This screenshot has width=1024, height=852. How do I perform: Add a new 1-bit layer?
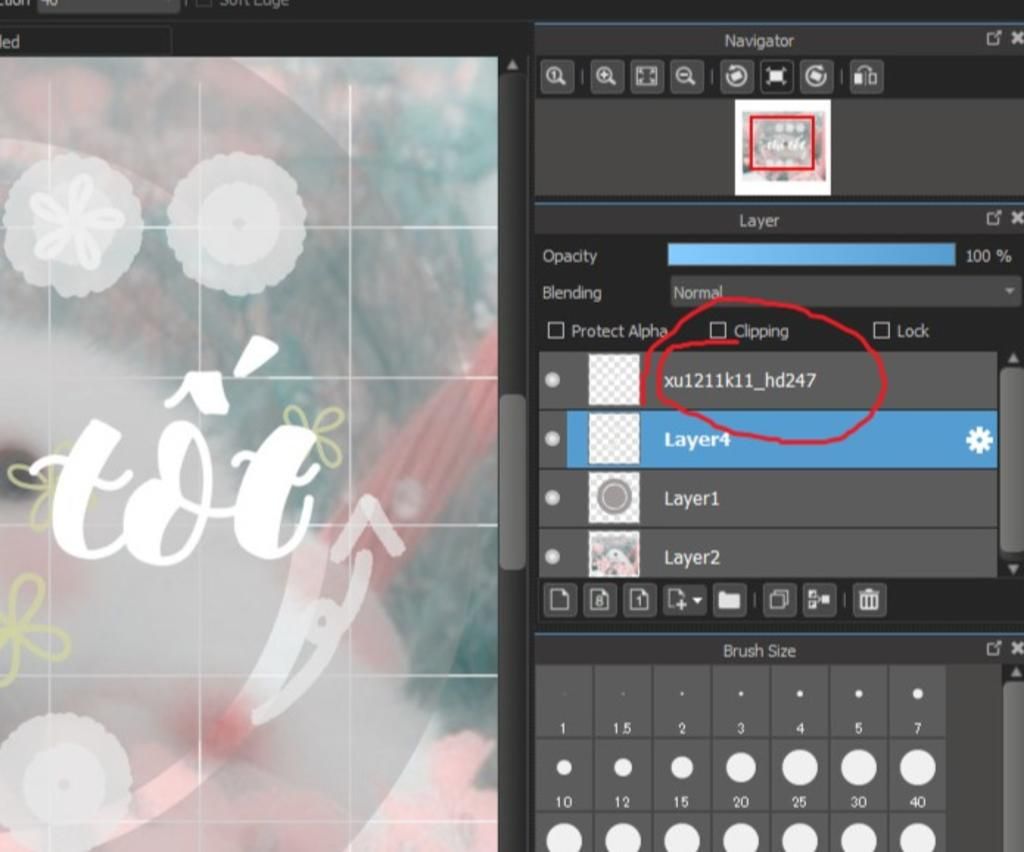[639, 599]
